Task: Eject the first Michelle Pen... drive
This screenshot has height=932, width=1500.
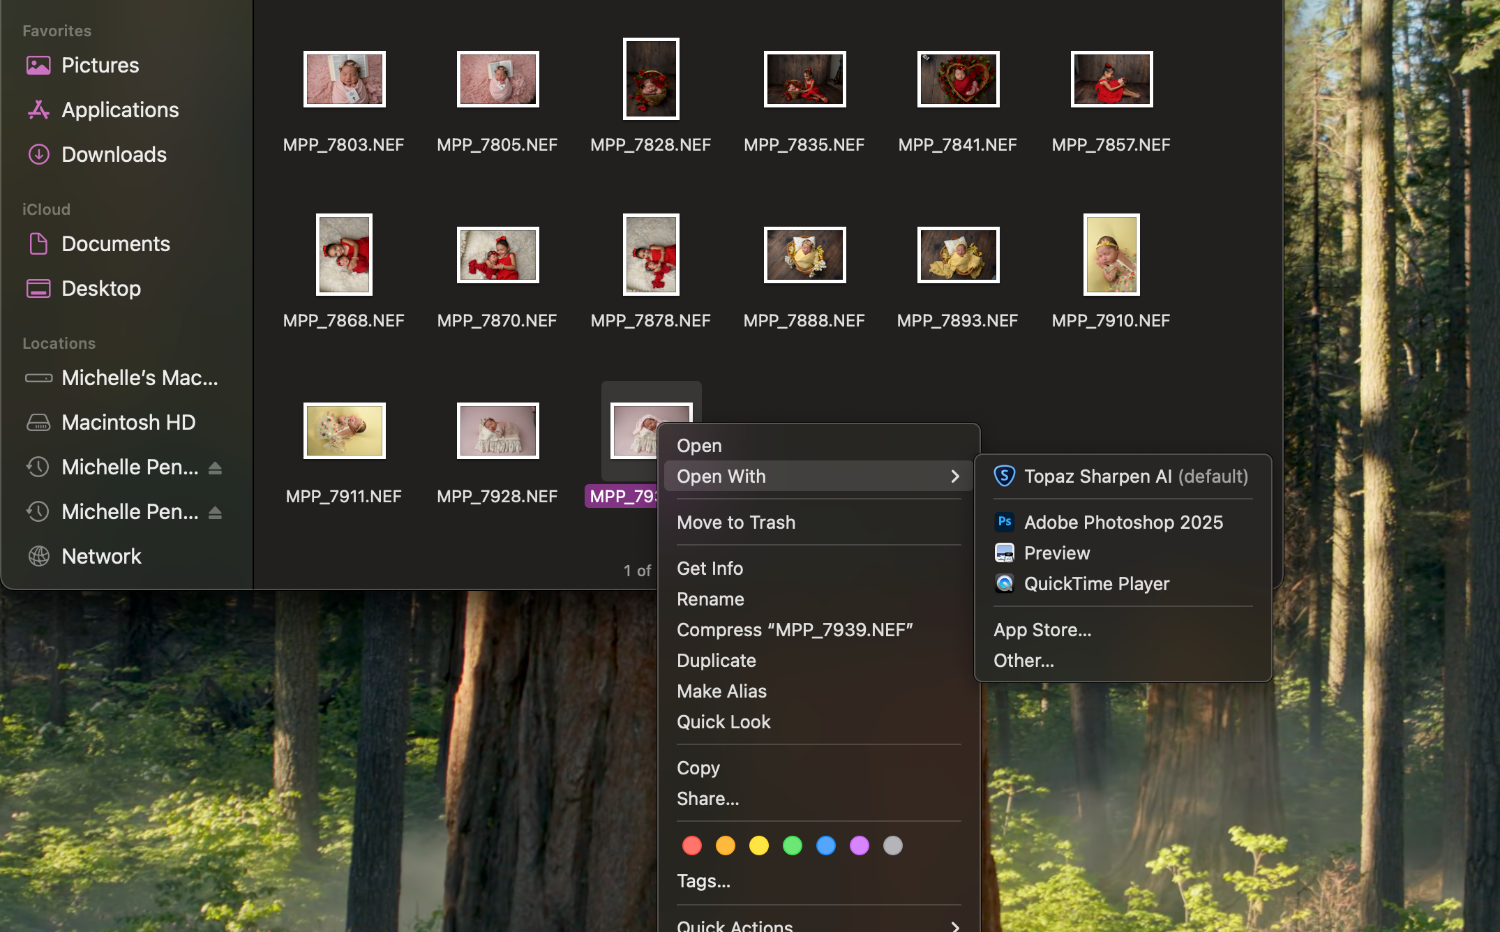Action: (215, 468)
